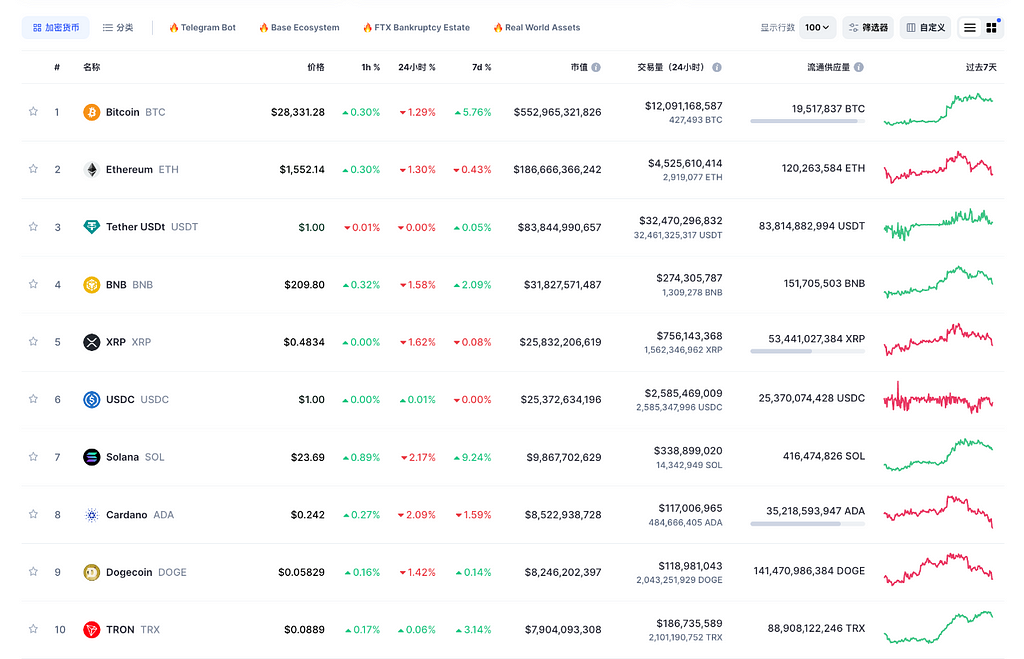
Task: Sort by the 24小时 % column
Action: click(x=417, y=67)
